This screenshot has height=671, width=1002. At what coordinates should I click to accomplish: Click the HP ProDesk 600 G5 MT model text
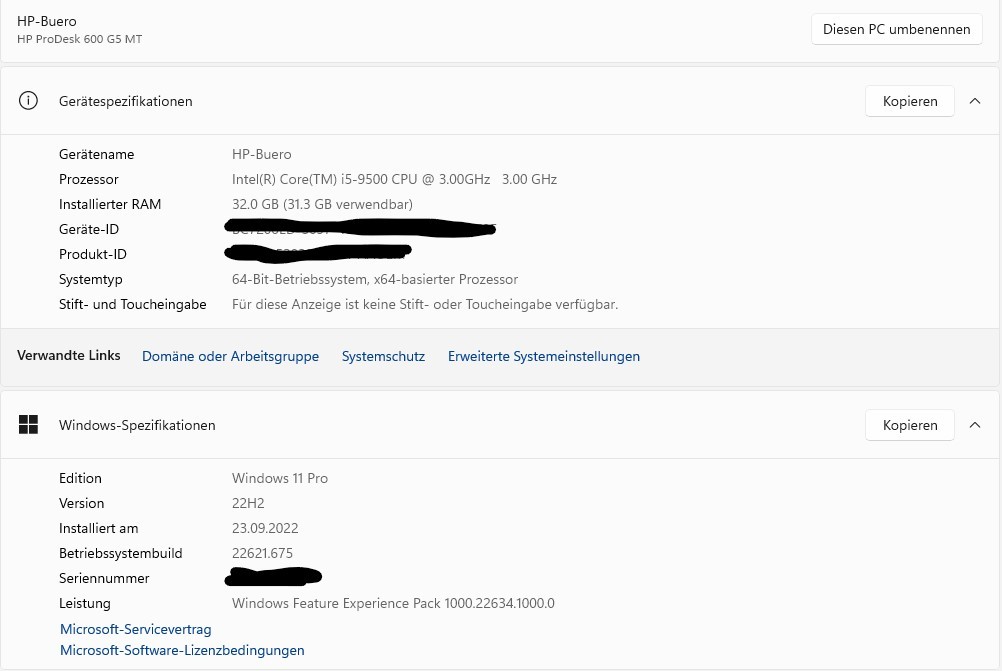pos(79,39)
